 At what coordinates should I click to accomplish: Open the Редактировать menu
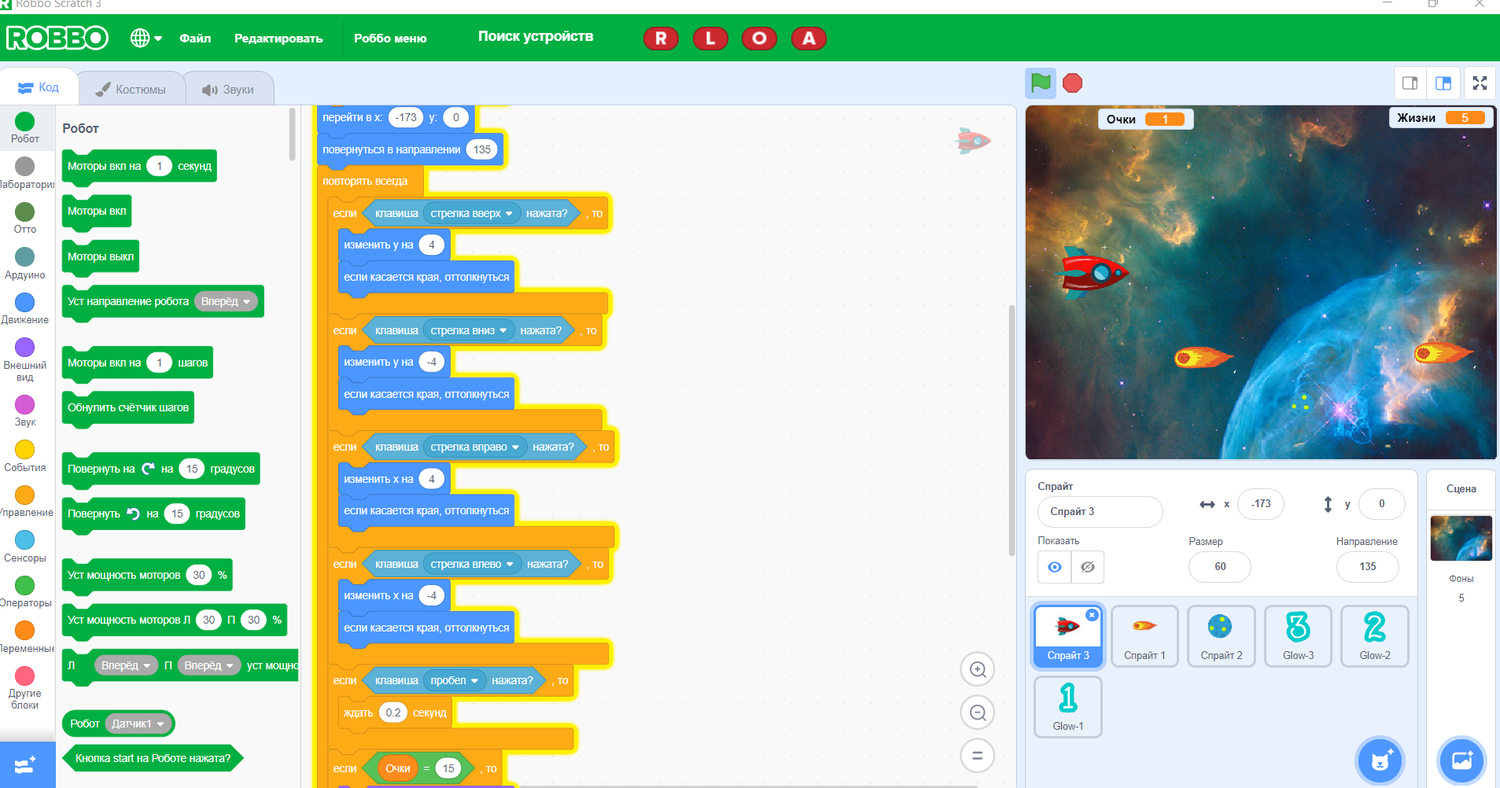point(278,38)
